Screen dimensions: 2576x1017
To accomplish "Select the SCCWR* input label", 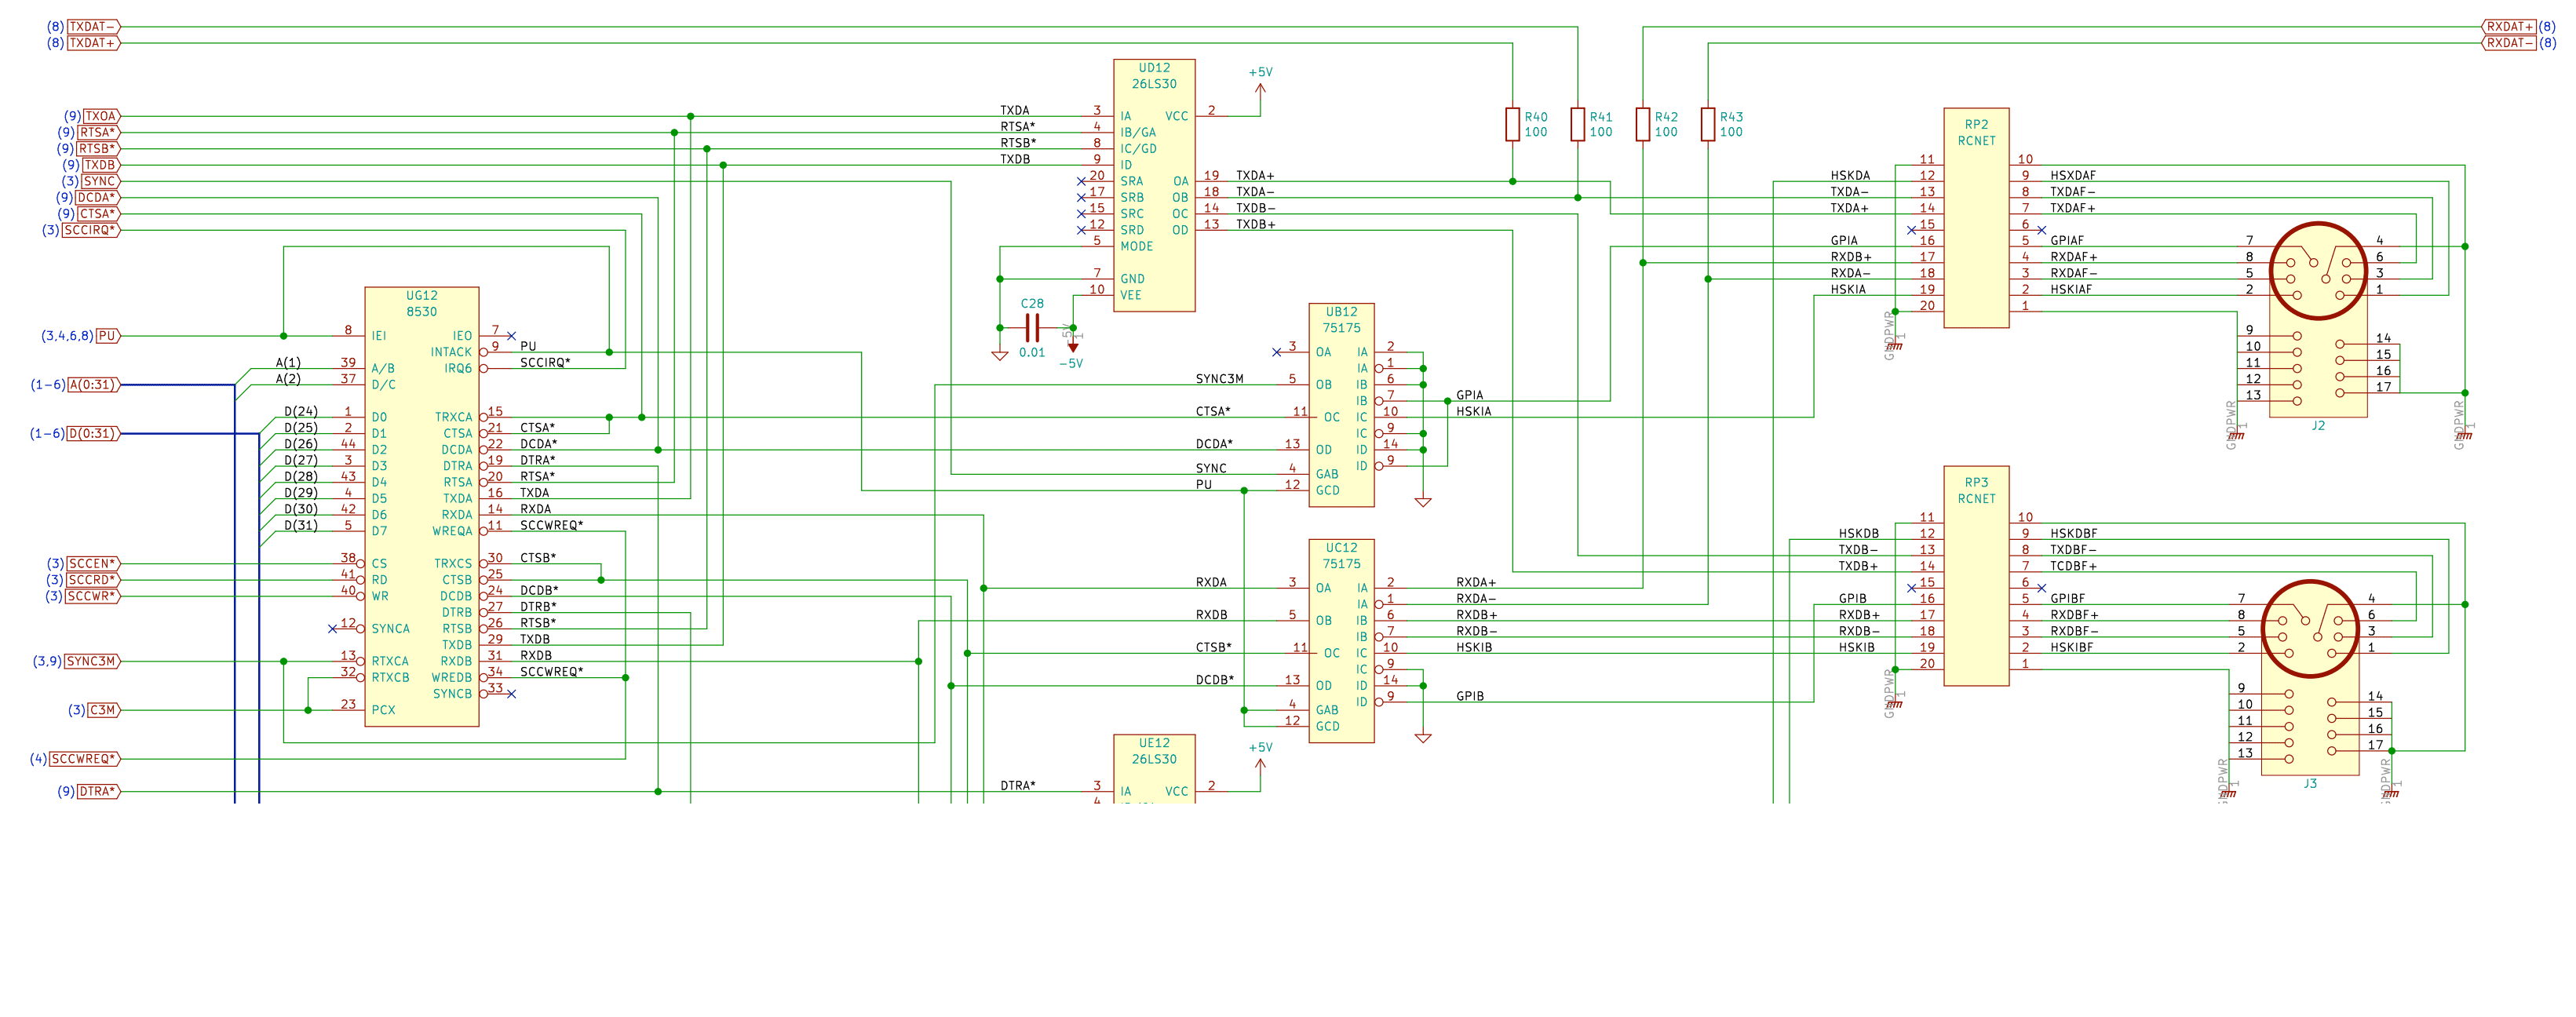I will pyautogui.click(x=93, y=596).
